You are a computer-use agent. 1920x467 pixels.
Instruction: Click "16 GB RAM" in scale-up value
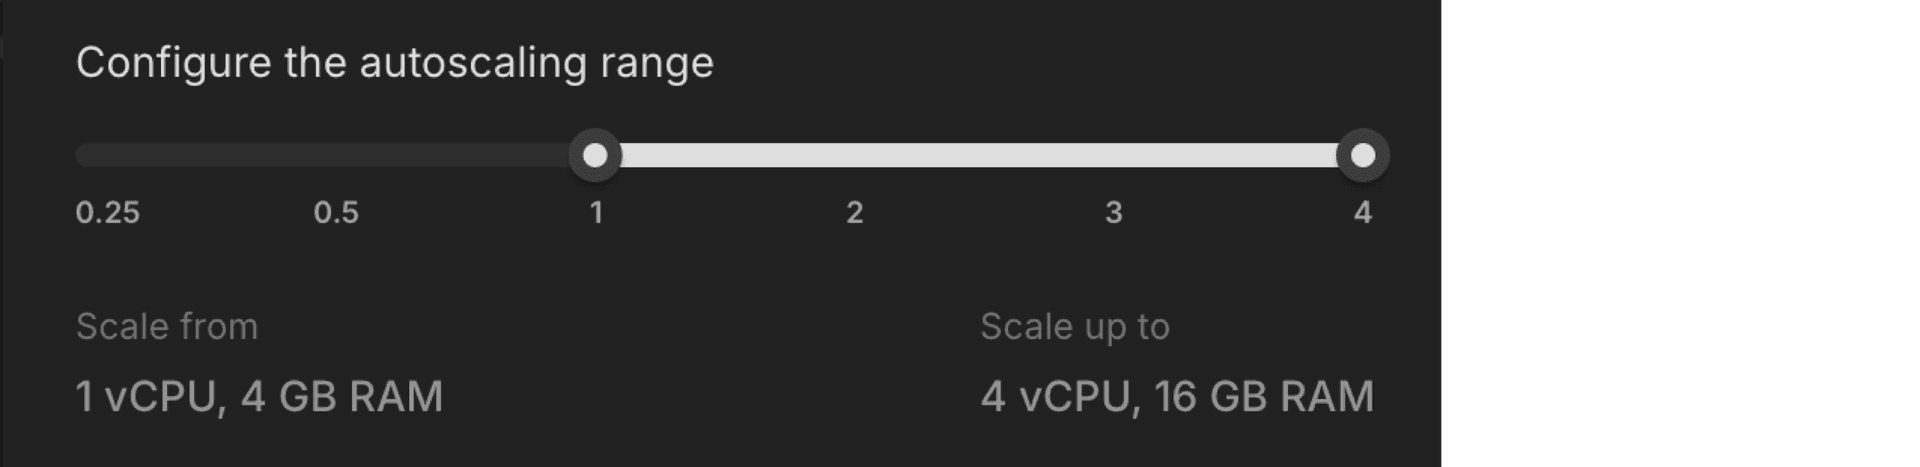coord(1264,397)
